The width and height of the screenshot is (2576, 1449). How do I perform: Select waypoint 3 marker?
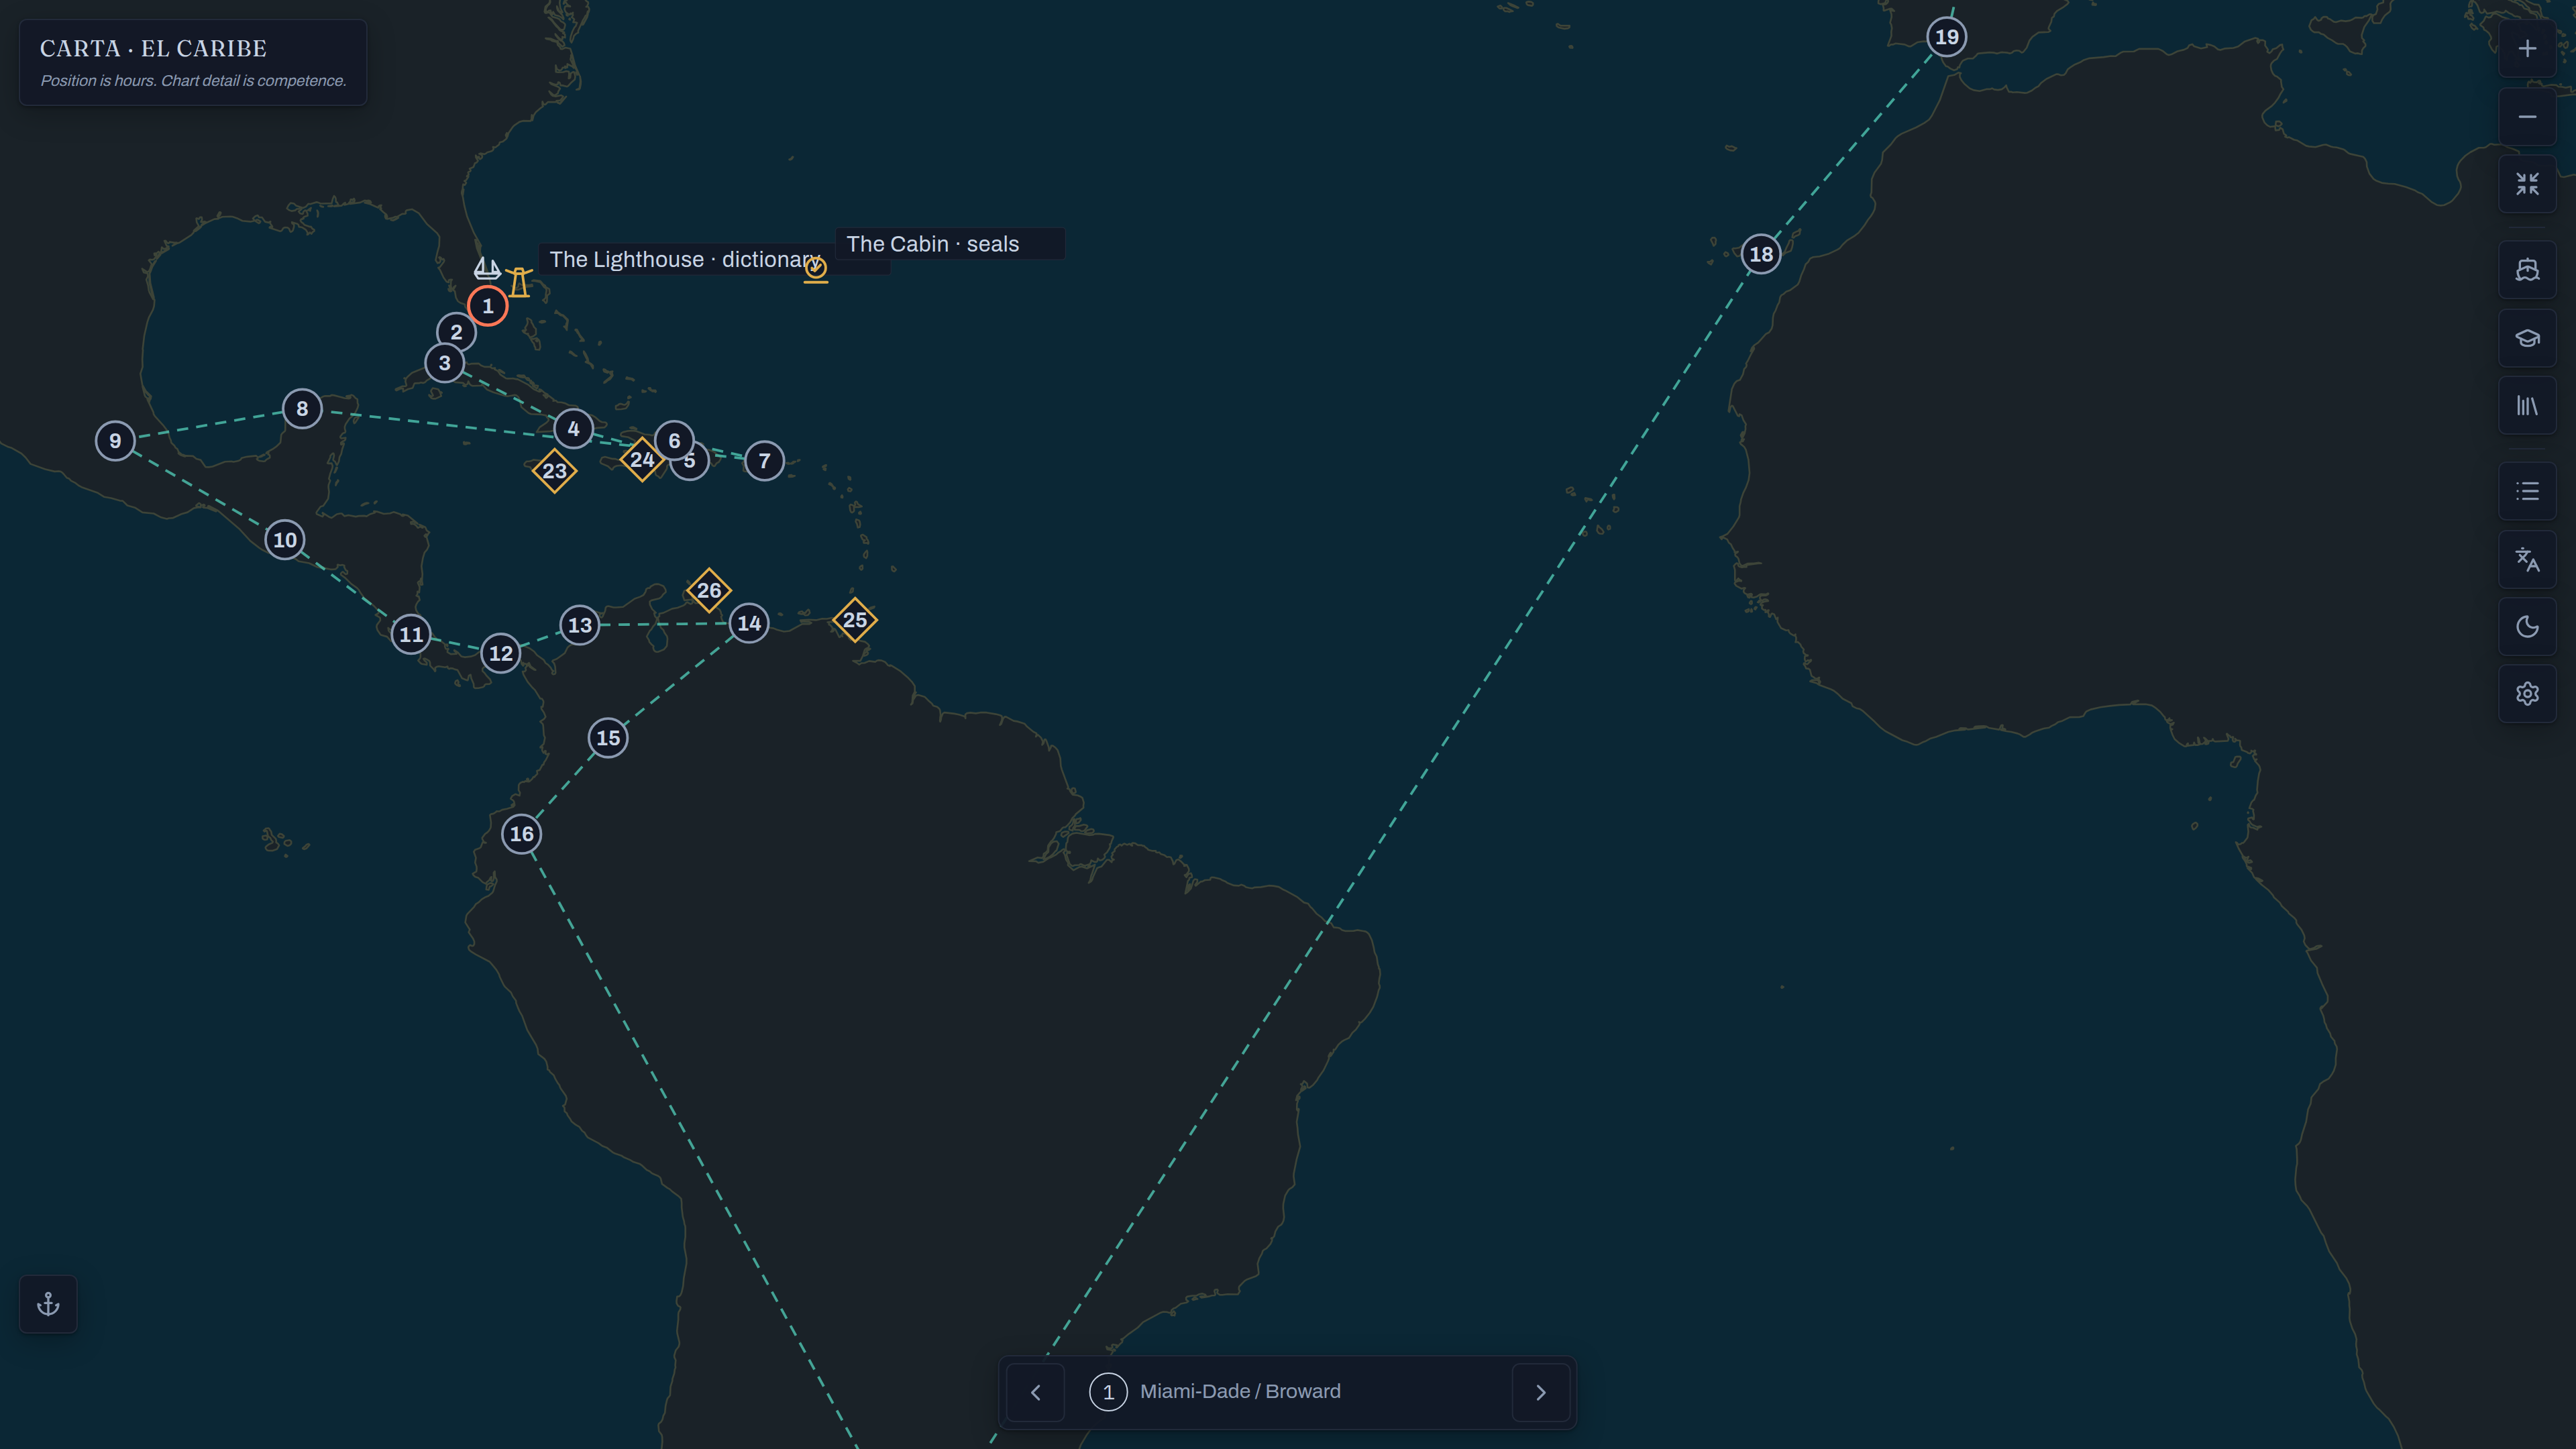coord(445,363)
